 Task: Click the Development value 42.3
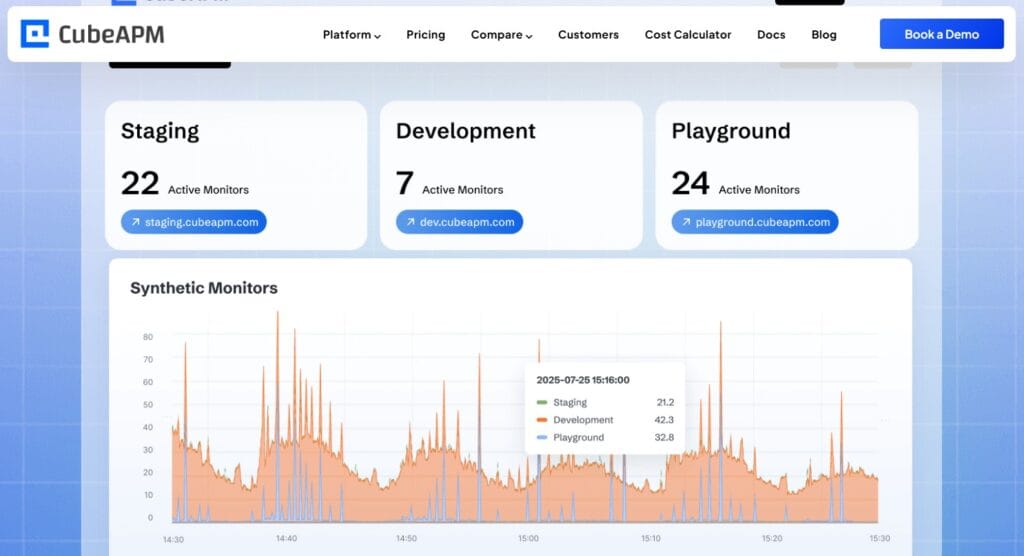tap(664, 420)
